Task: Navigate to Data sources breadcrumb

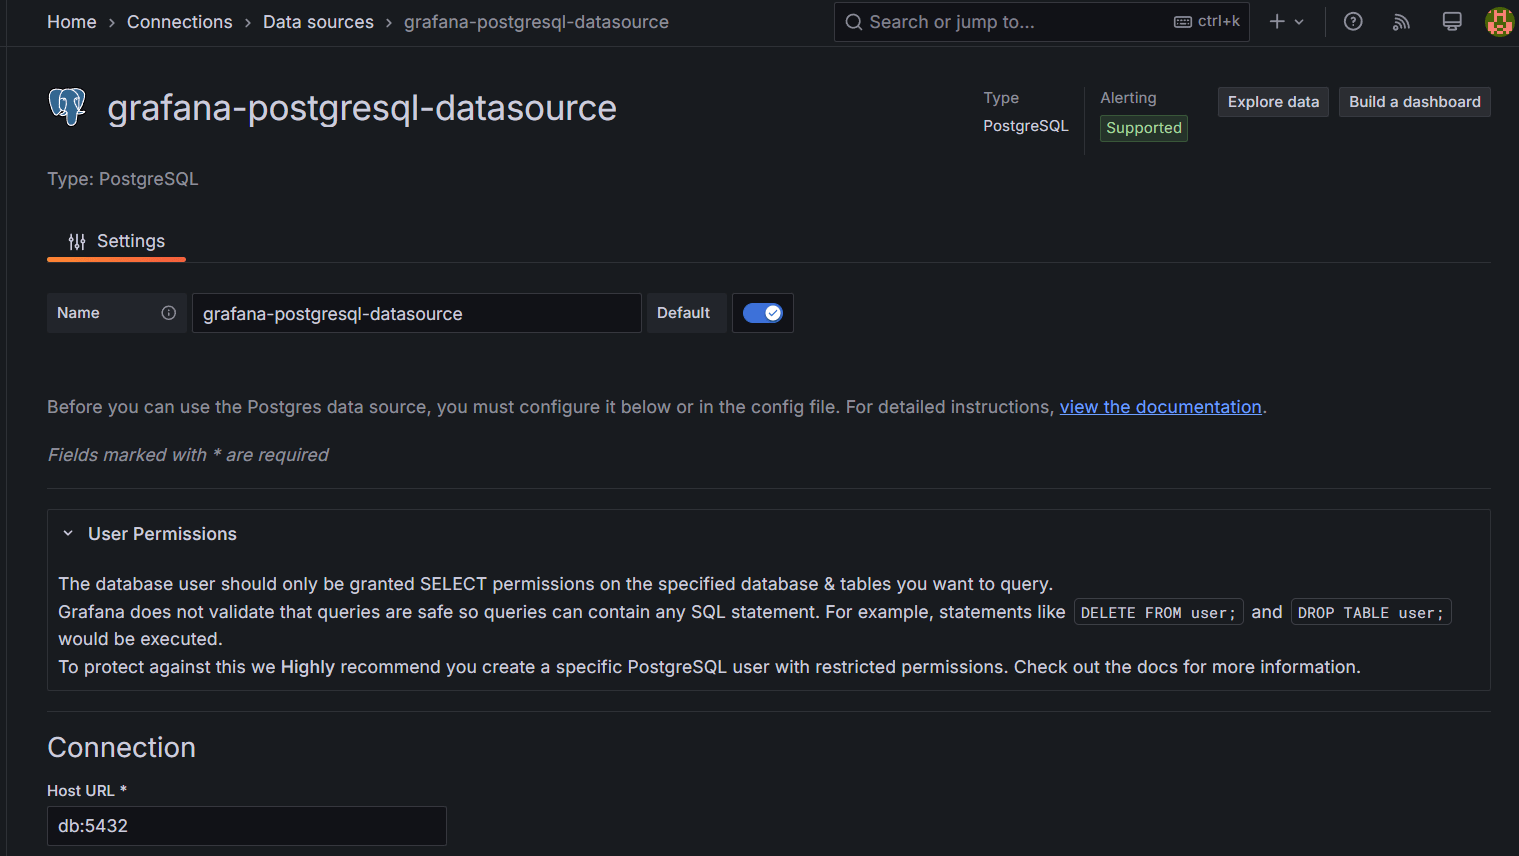Action: coord(318,22)
